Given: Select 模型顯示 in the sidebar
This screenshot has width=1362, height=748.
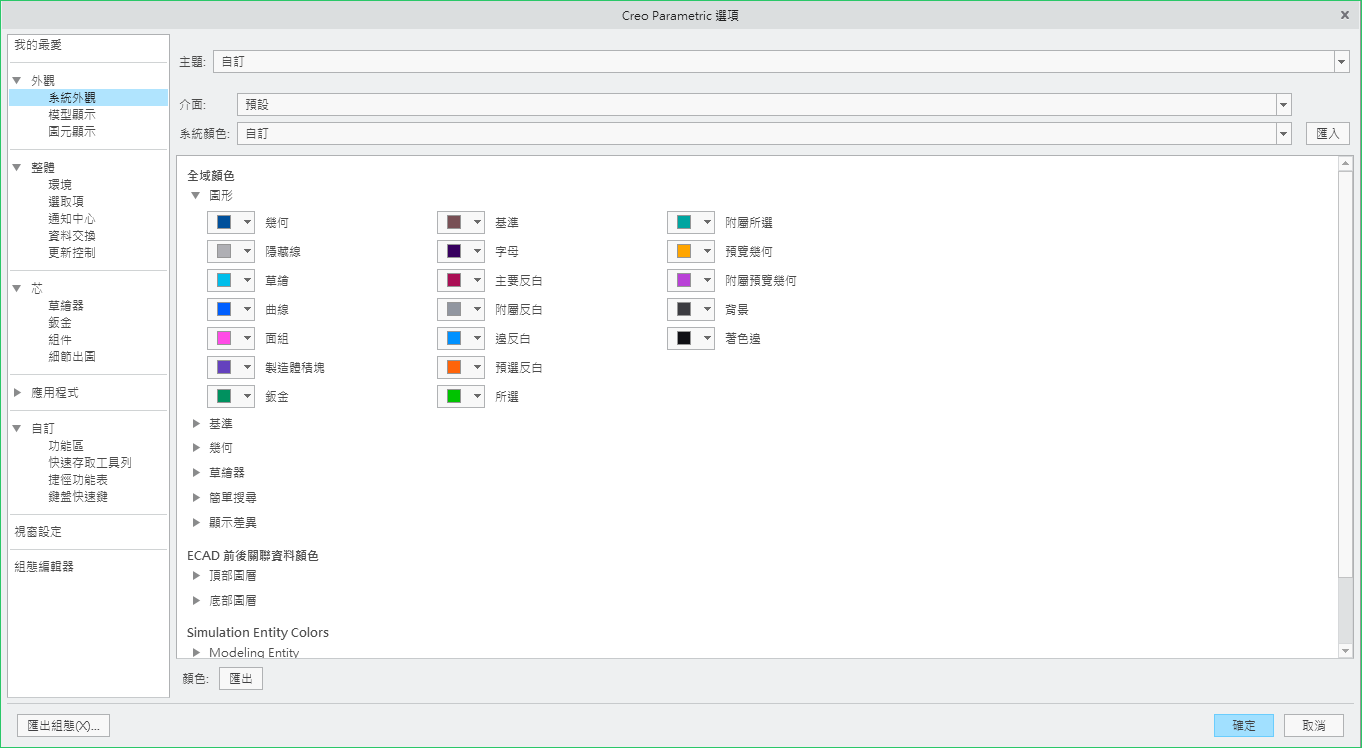Looking at the screenshot, I should 72,115.
